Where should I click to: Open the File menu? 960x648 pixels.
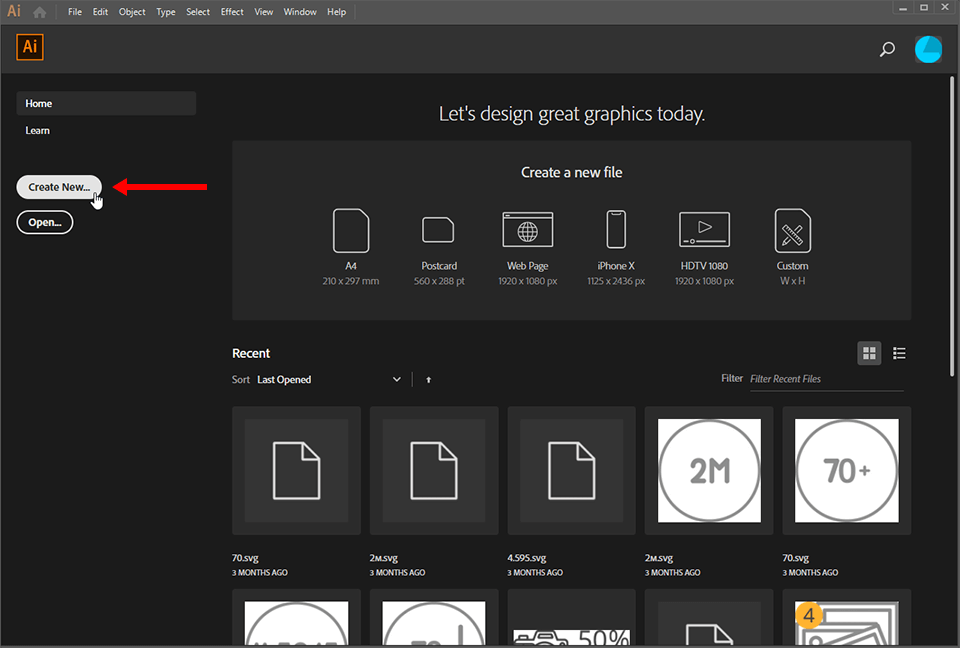(x=75, y=12)
